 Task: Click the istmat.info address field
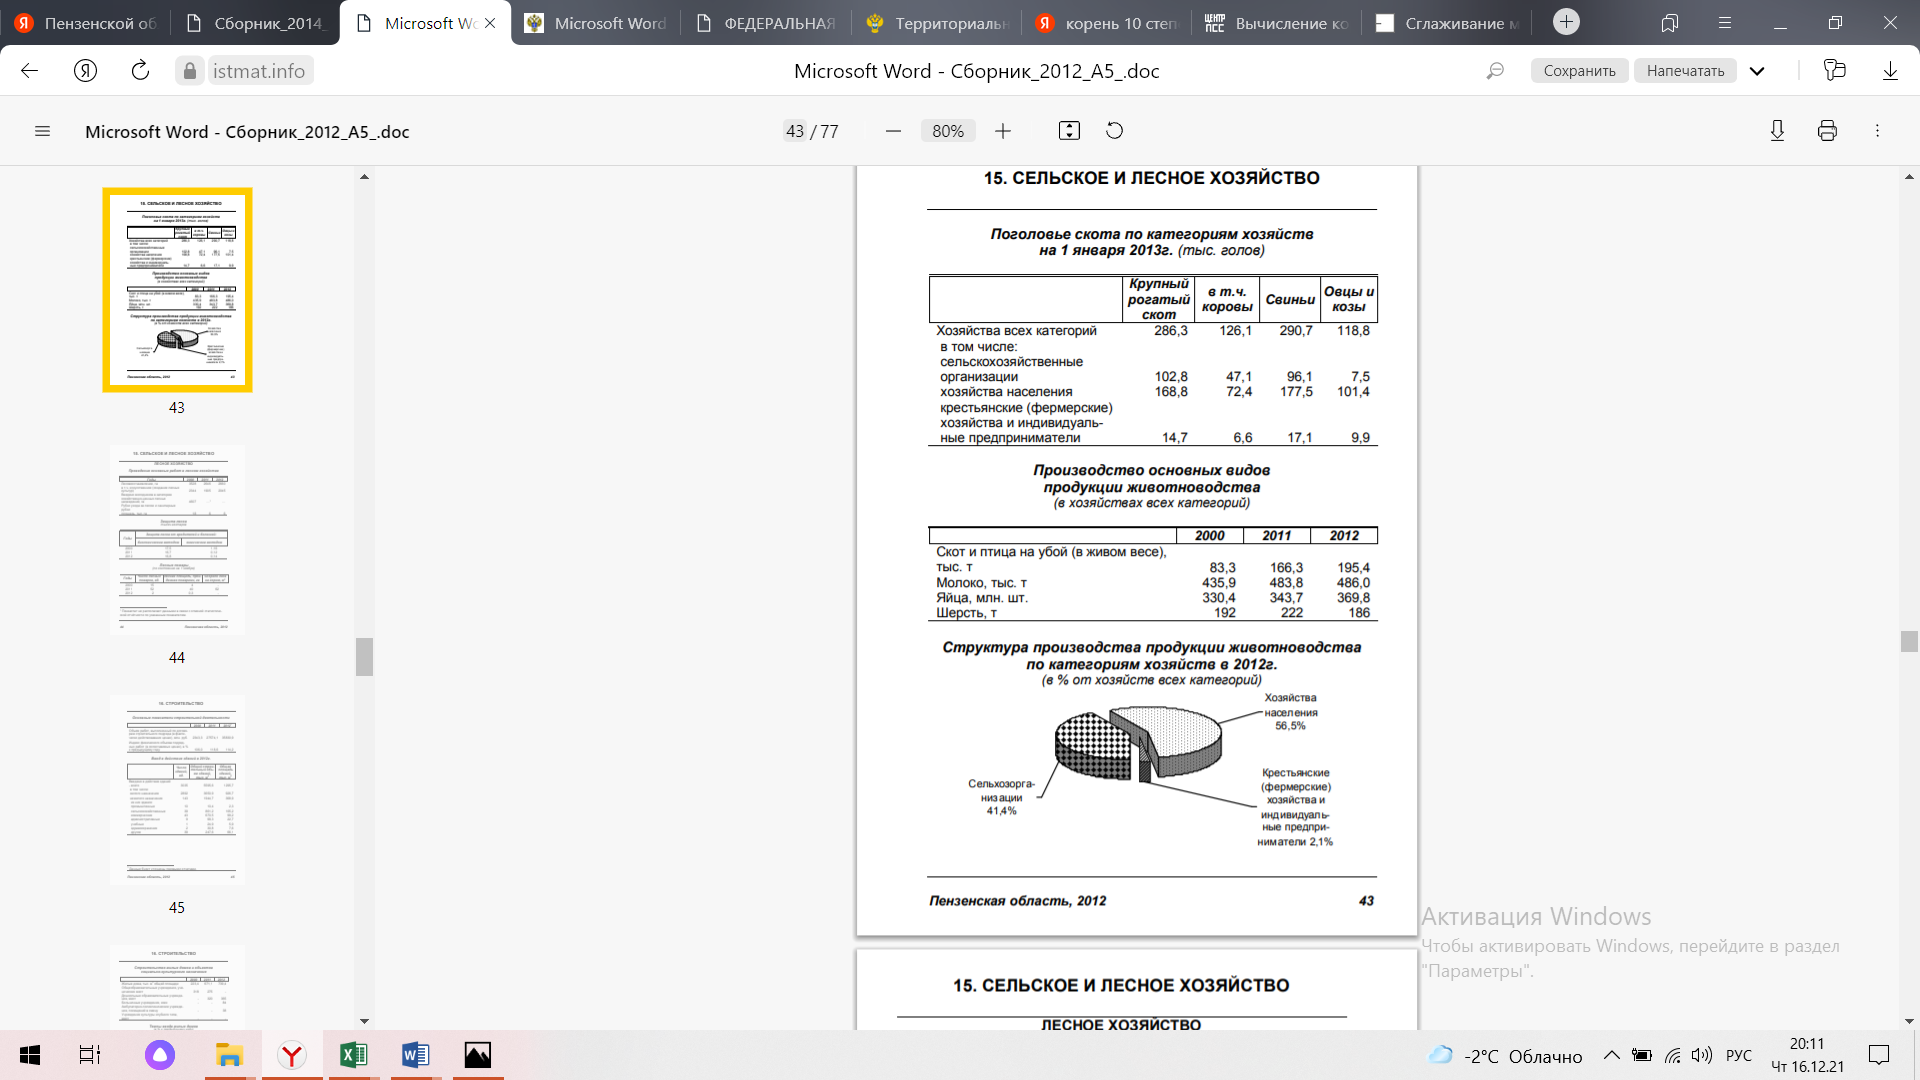coord(258,71)
